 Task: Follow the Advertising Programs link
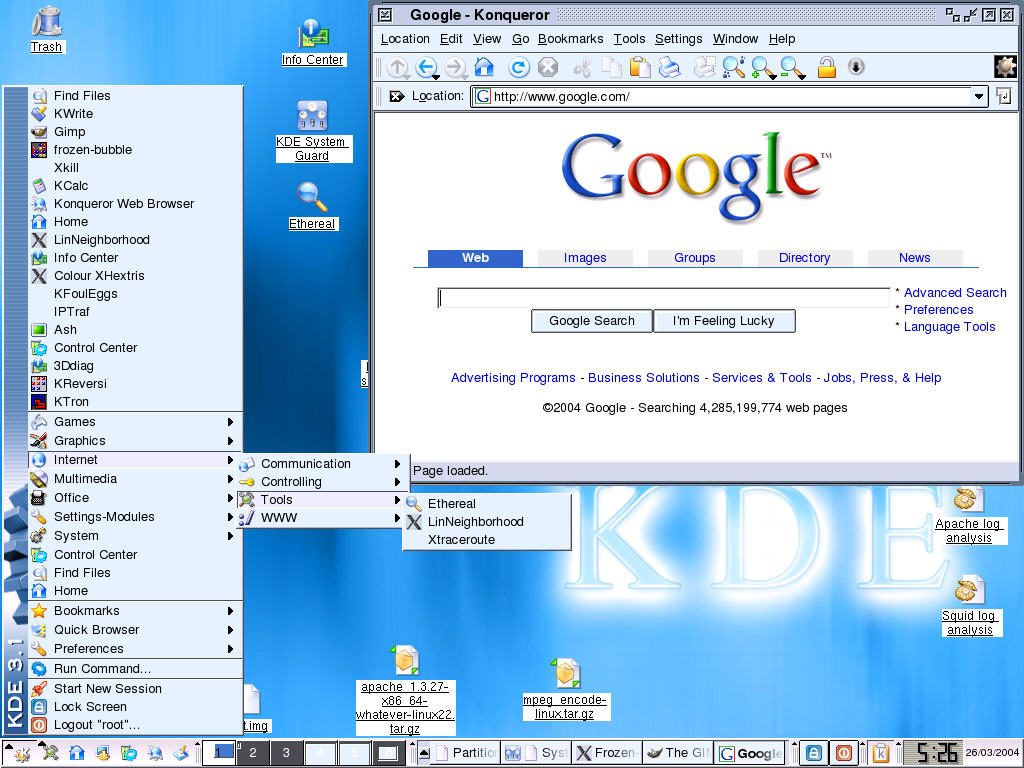point(513,377)
